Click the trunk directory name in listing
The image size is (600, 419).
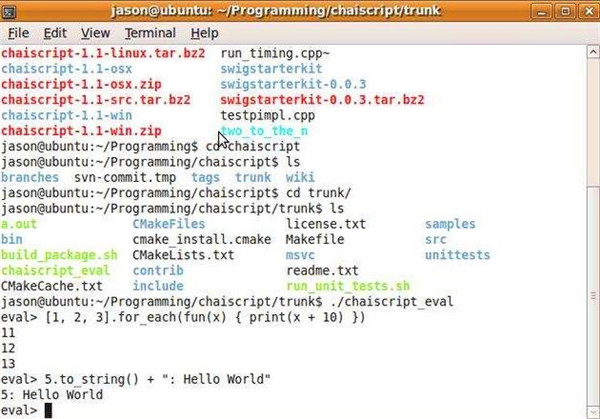(x=253, y=178)
